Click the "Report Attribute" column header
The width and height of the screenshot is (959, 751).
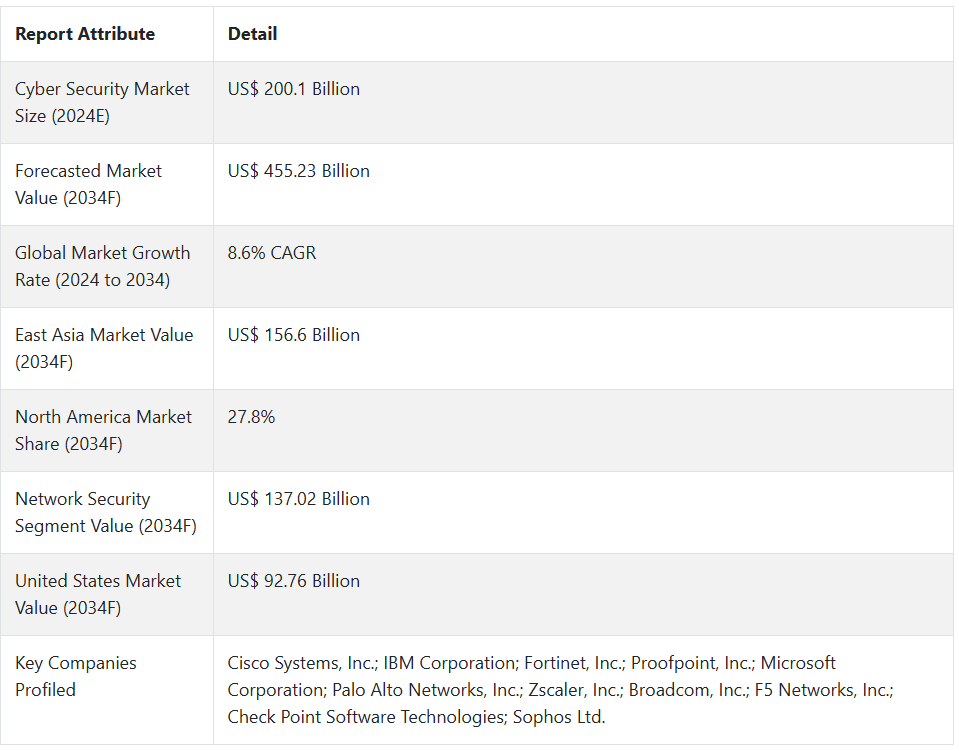[85, 34]
